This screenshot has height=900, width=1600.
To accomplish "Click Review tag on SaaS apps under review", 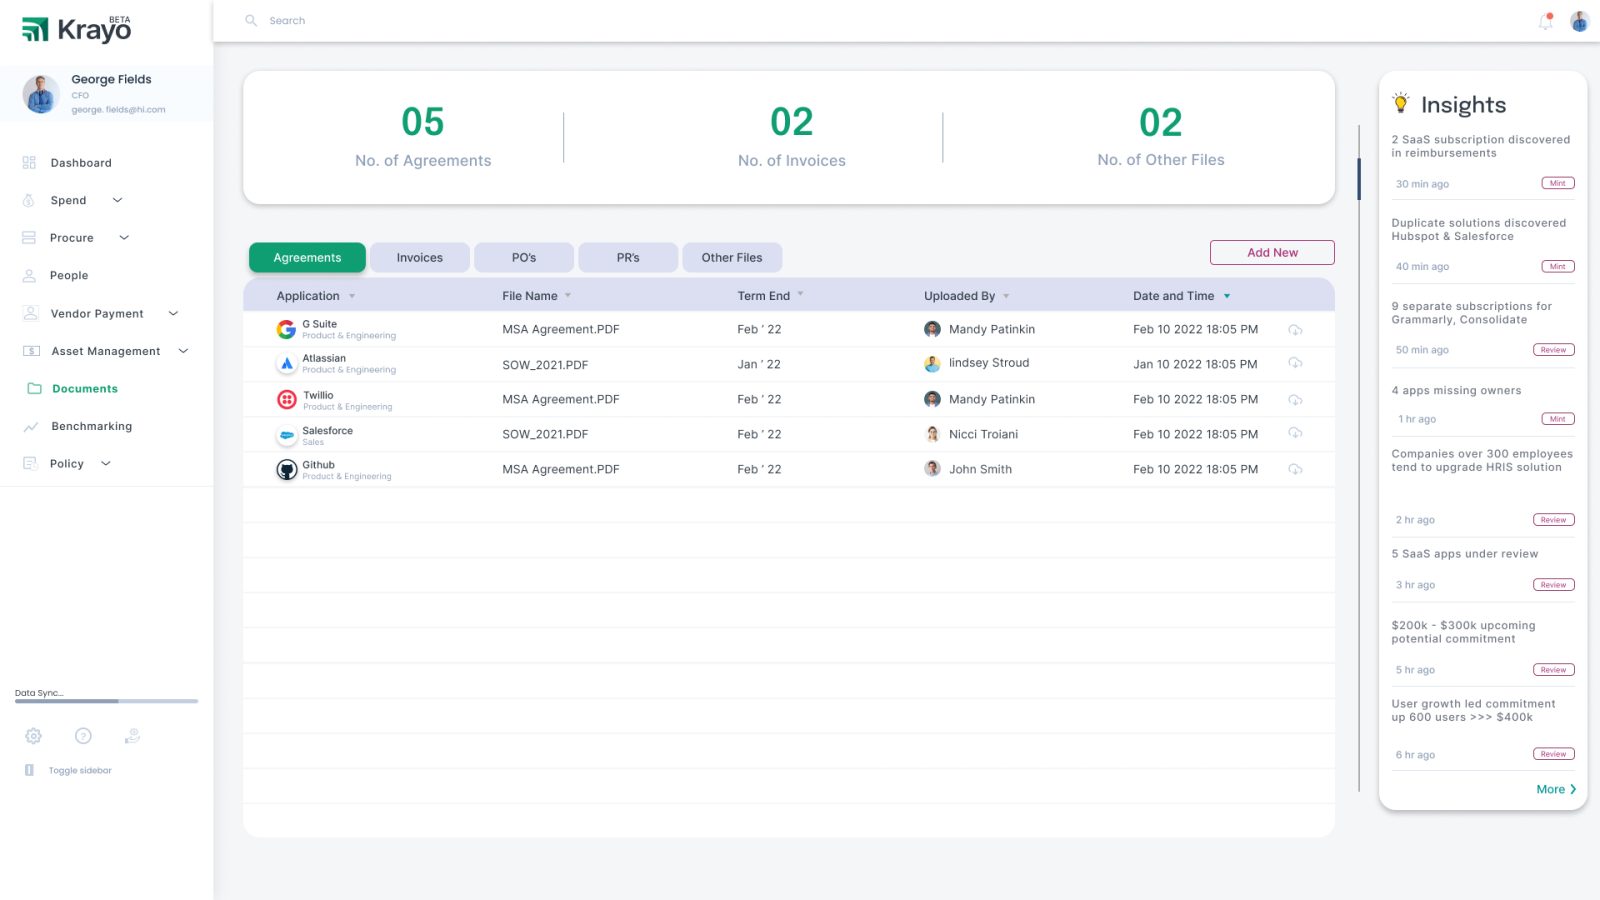I will 1554,585.
